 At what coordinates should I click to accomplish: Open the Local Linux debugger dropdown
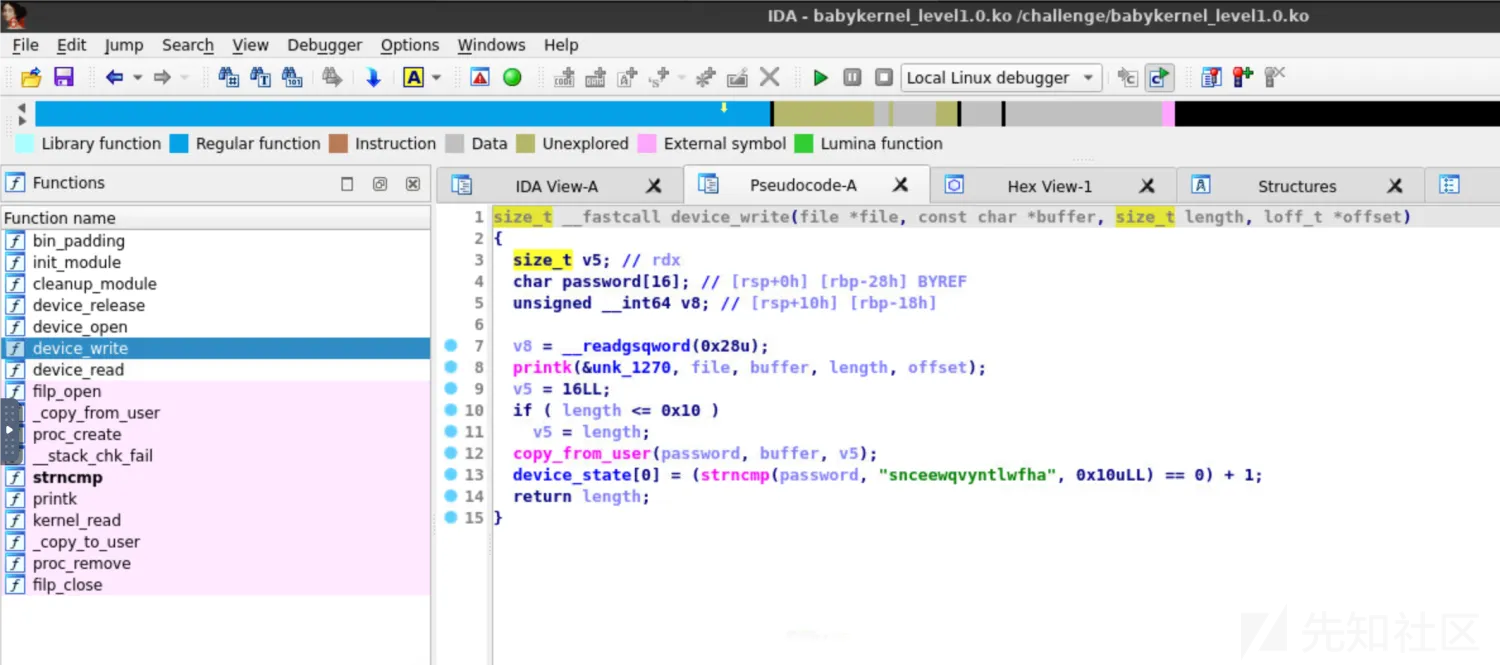pyautogui.click(x=1001, y=77)
